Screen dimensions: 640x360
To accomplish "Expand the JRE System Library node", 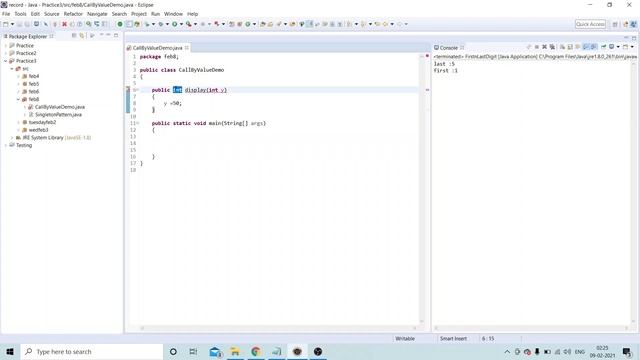I will tap(12, 138).
